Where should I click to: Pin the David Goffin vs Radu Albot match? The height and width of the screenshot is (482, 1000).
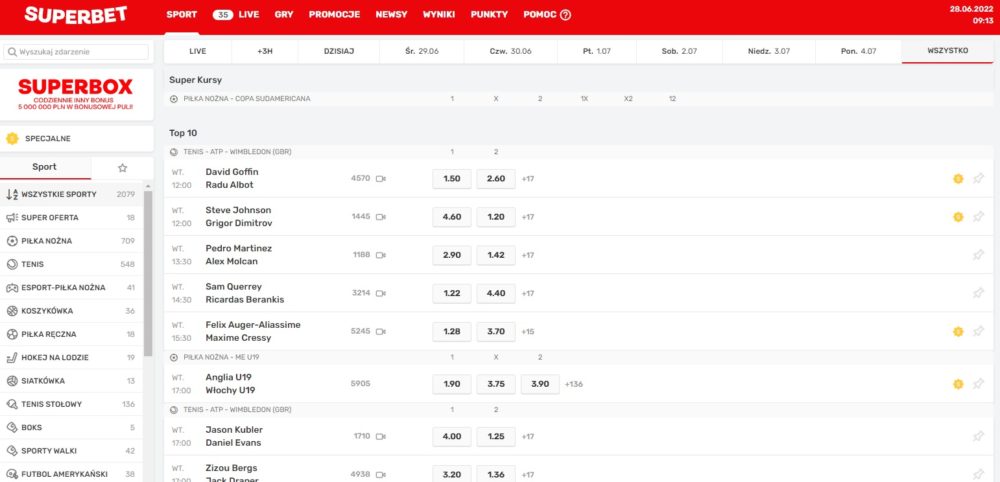978,179
